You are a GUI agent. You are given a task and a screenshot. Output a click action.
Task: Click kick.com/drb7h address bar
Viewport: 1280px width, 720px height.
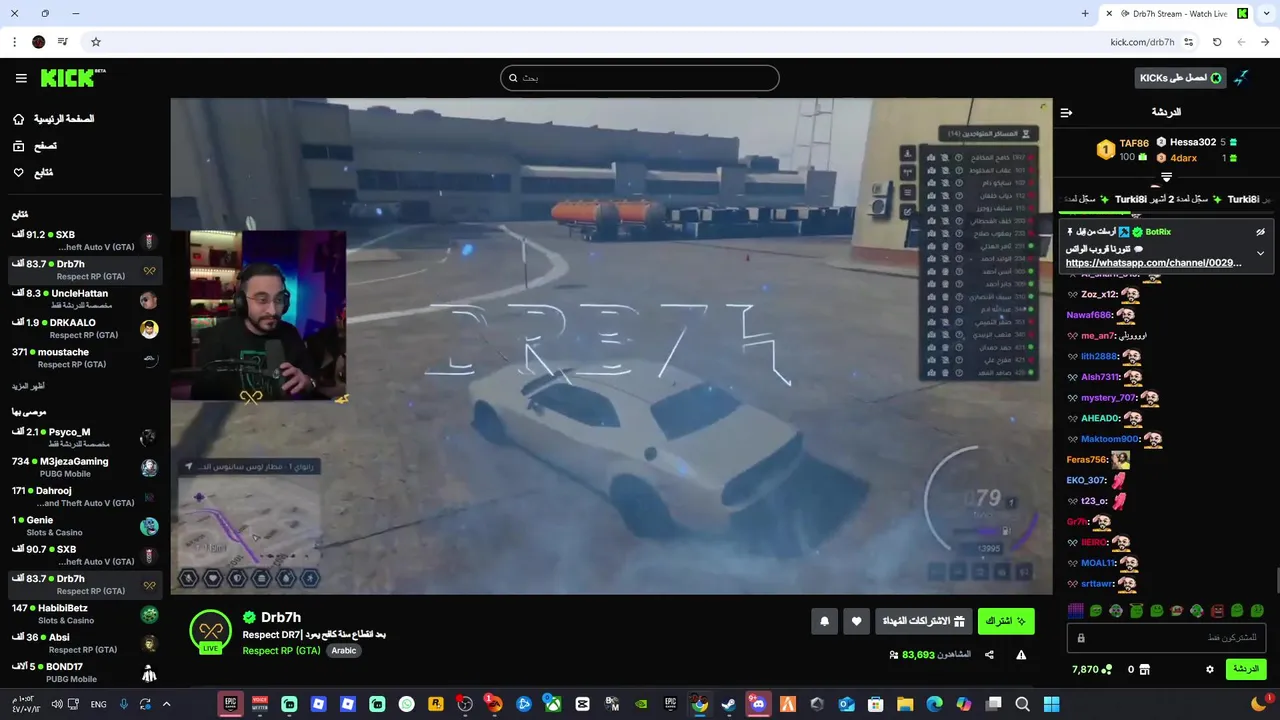(x=1142, y=42)
